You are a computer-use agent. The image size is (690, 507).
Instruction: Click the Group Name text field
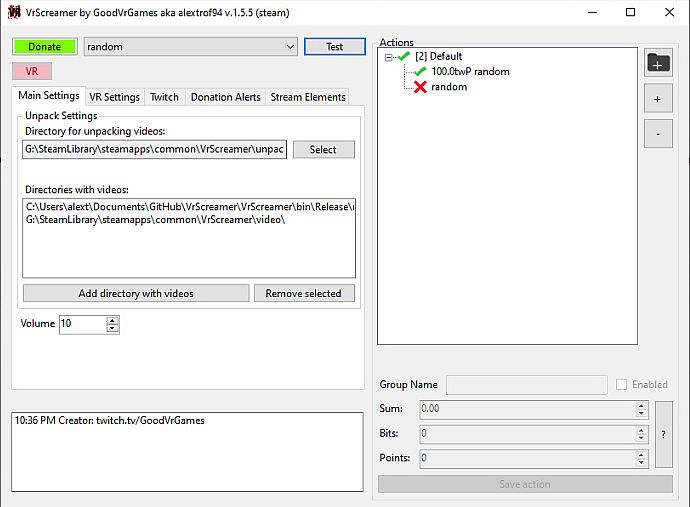pyautogui.click(x=527, y=385)
